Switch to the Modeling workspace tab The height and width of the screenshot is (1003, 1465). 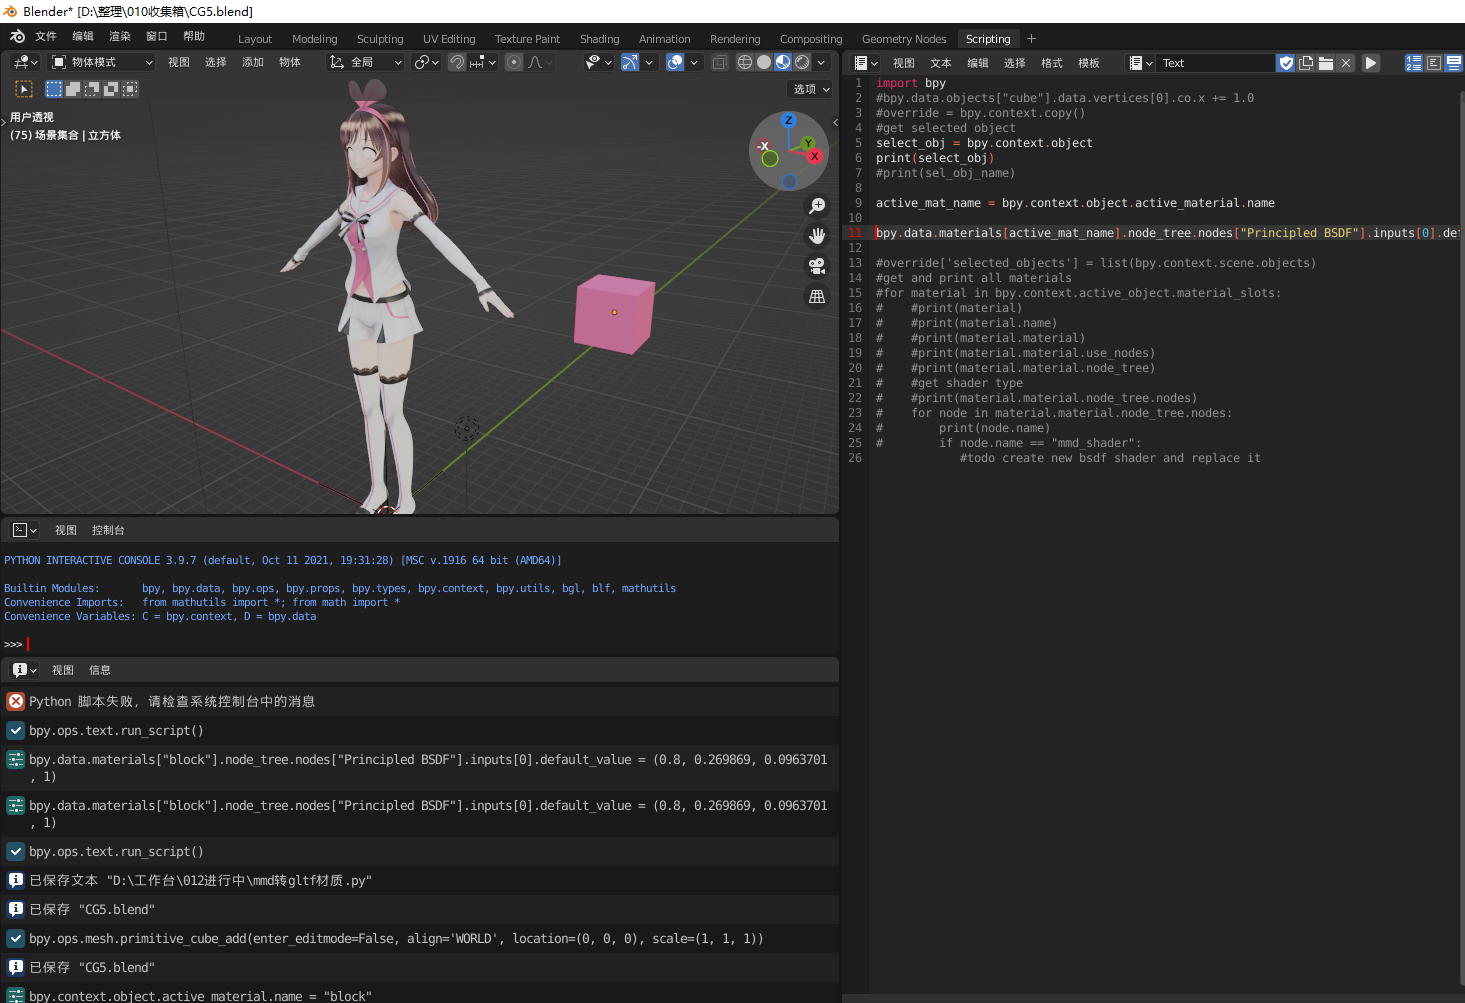pyautogui.click(x=315, y=39)
